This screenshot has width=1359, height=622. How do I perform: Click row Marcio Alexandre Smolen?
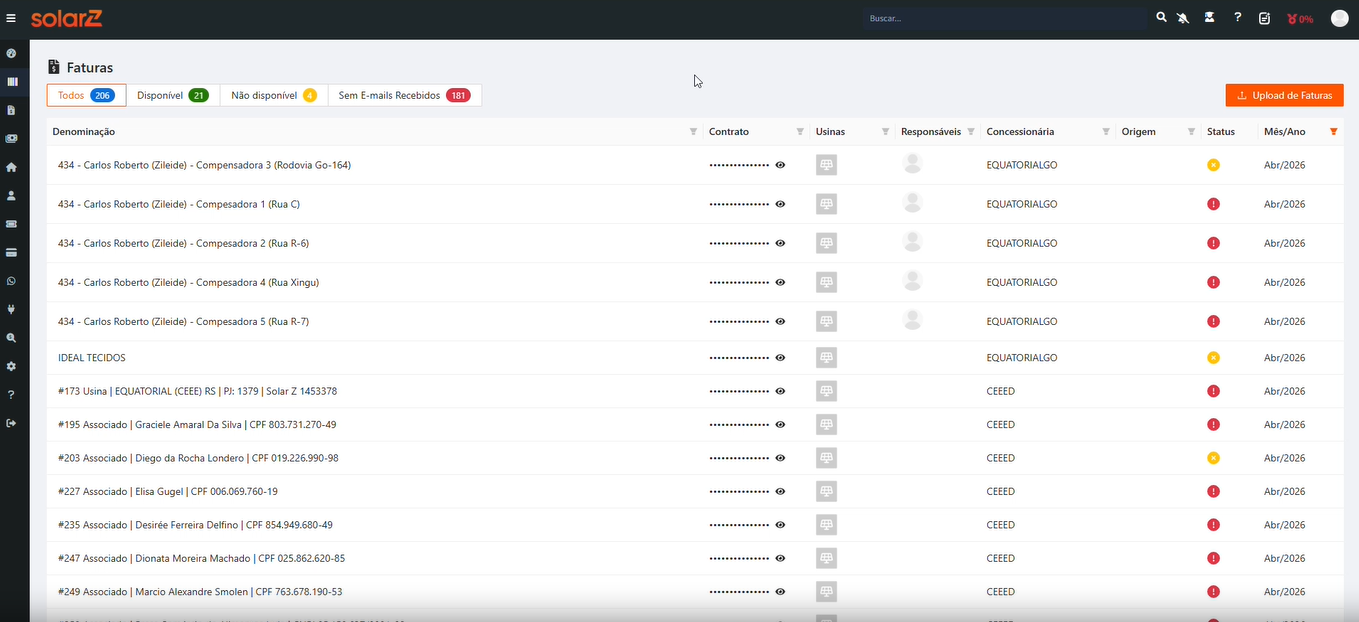[695, 592]
